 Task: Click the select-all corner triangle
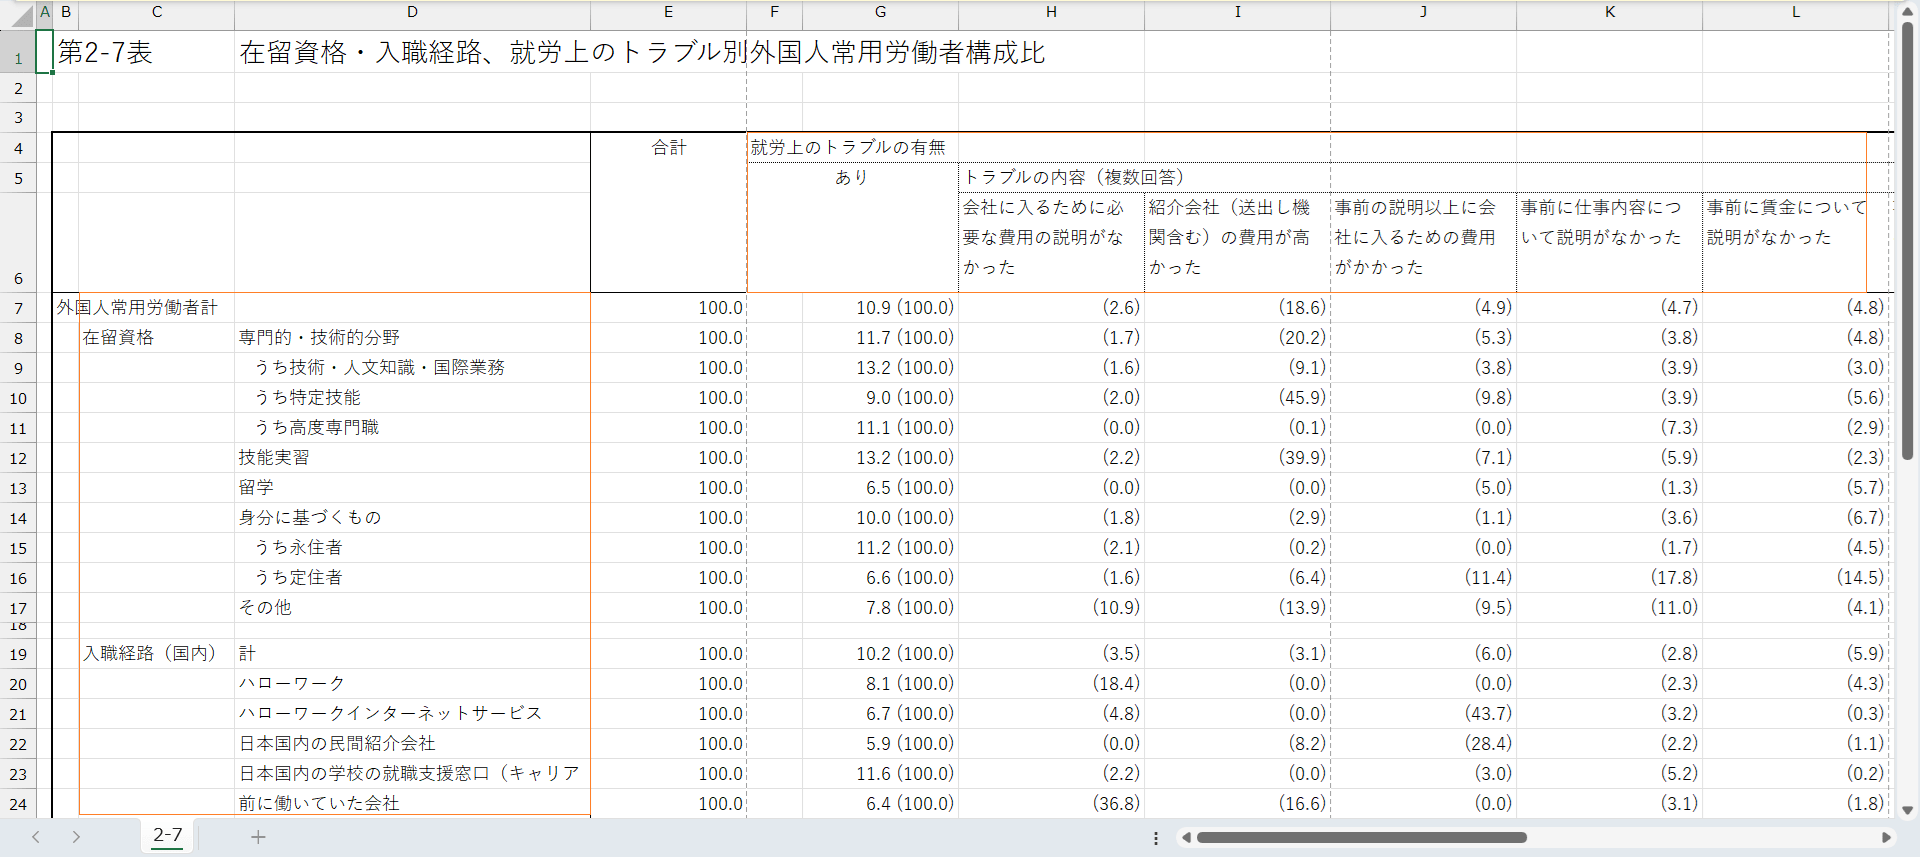click(x=21, y=15)
